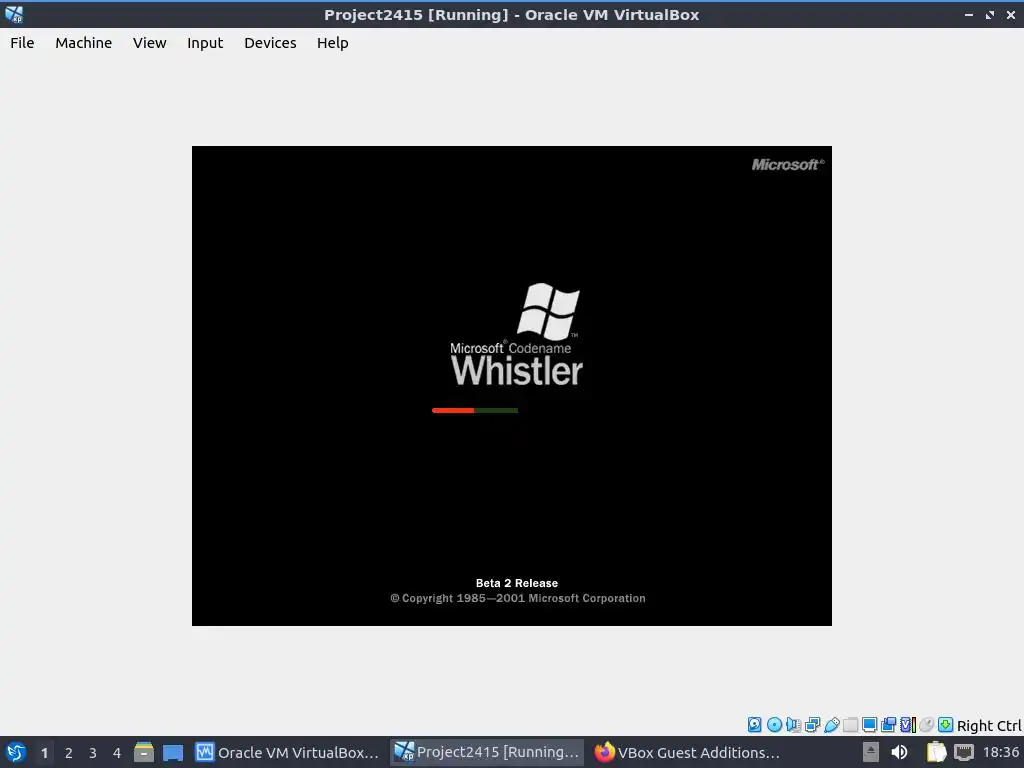The width and height of the screenshot is (1024, 768).
Task: Click the recording status icon
Action: (x=888, y=724)
